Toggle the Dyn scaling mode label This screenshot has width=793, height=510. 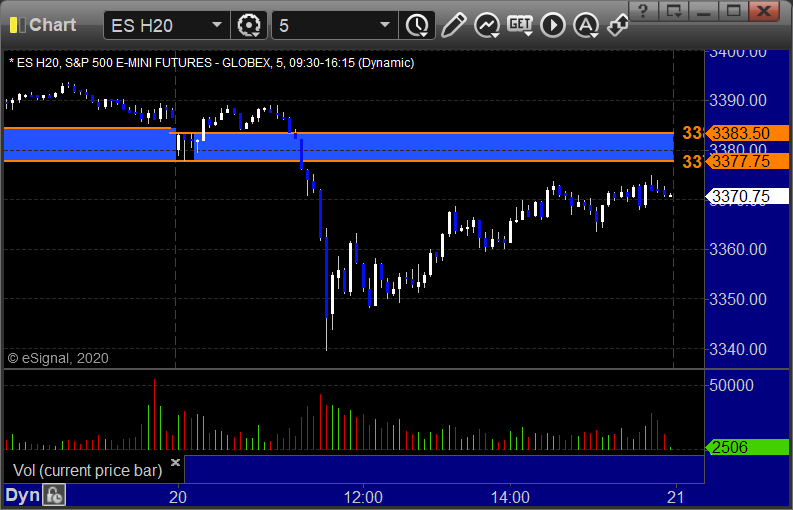tap(22, 495)
